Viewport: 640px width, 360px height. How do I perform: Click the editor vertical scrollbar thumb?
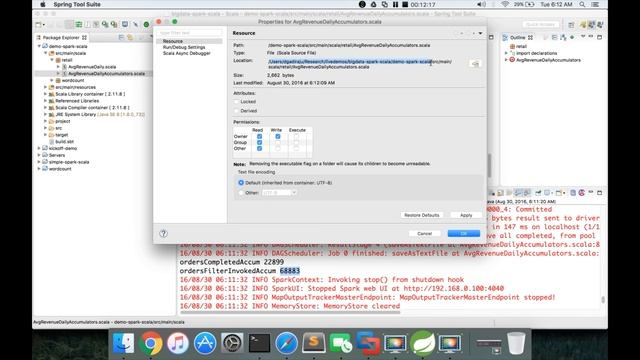tap(489, 164)
